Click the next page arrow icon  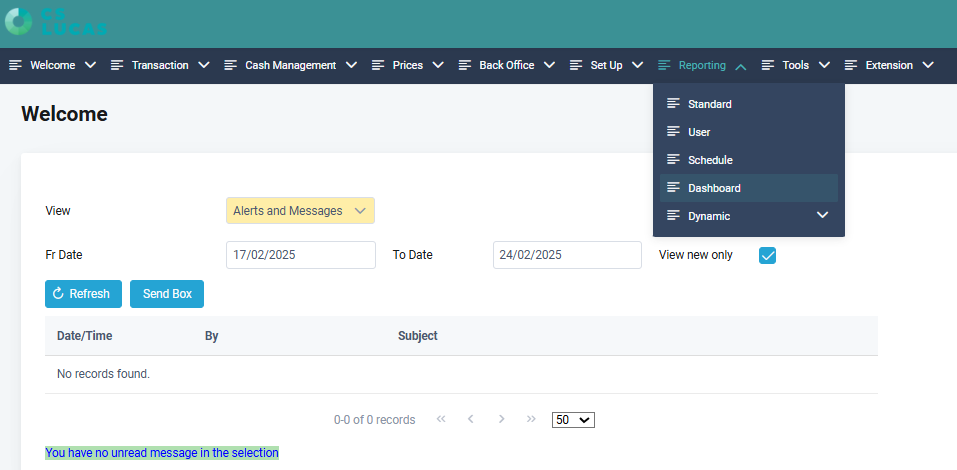click(x=501, y=420)
